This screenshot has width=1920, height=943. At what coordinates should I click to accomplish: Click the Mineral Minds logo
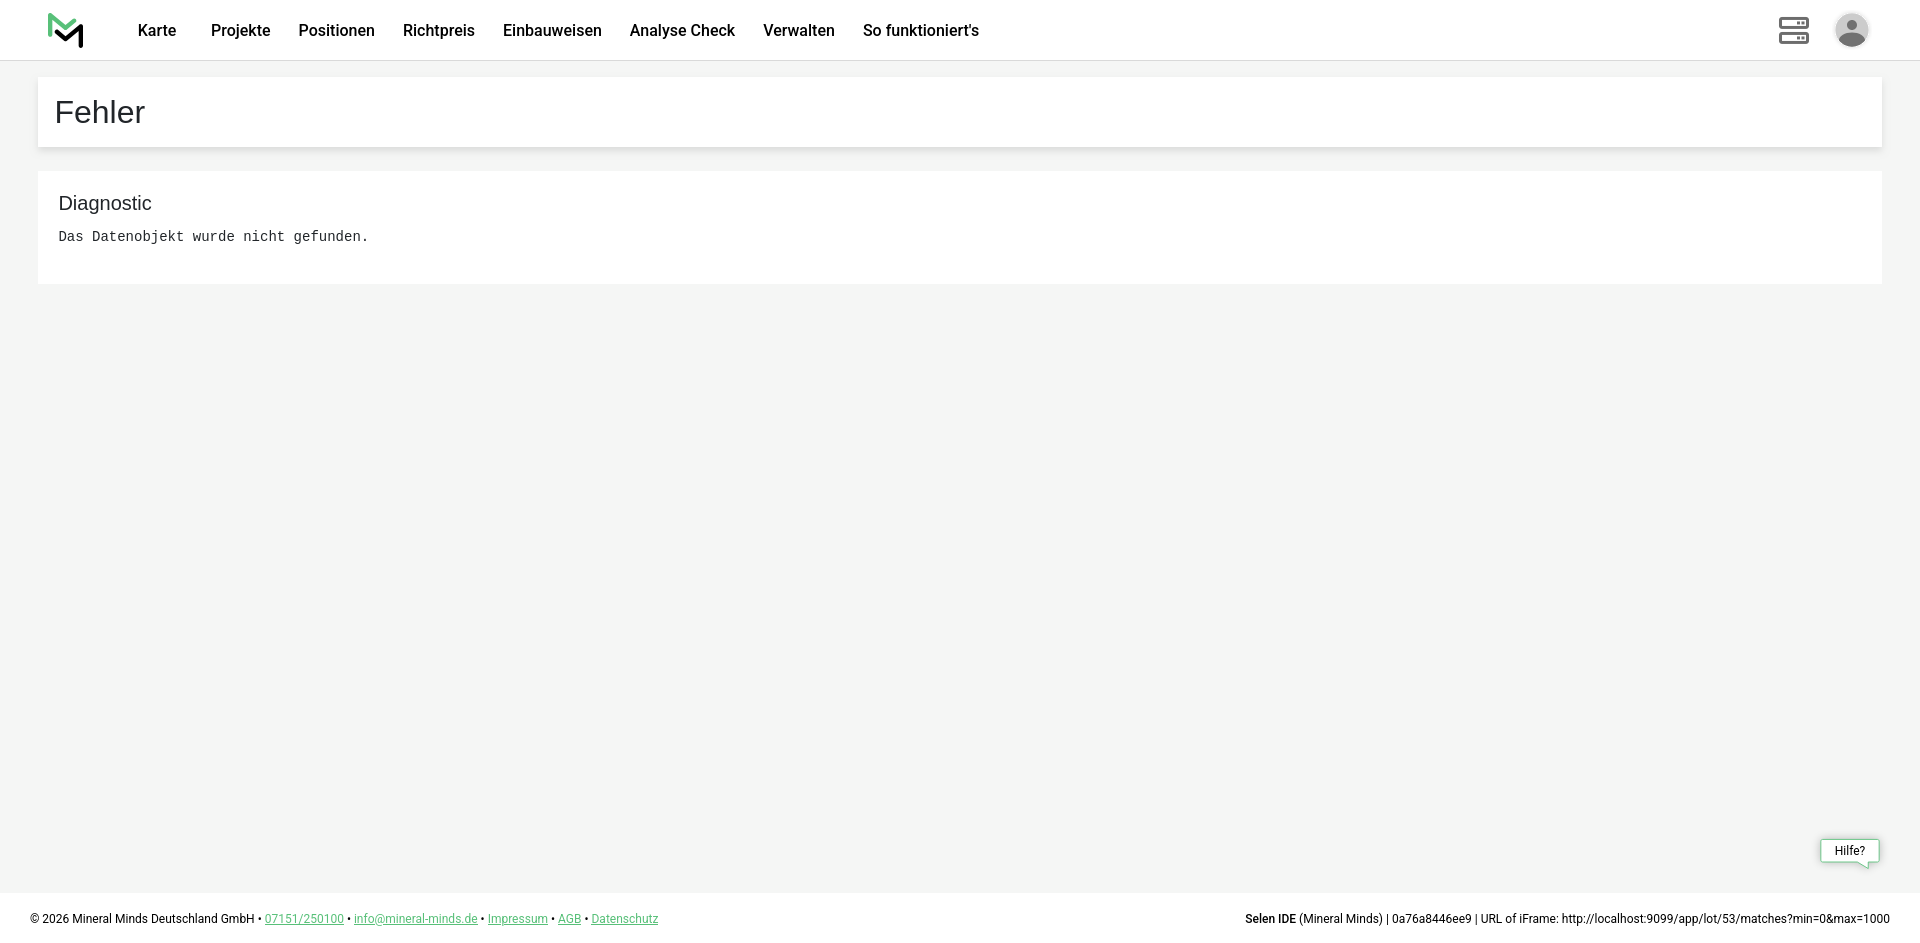point(66,31)
